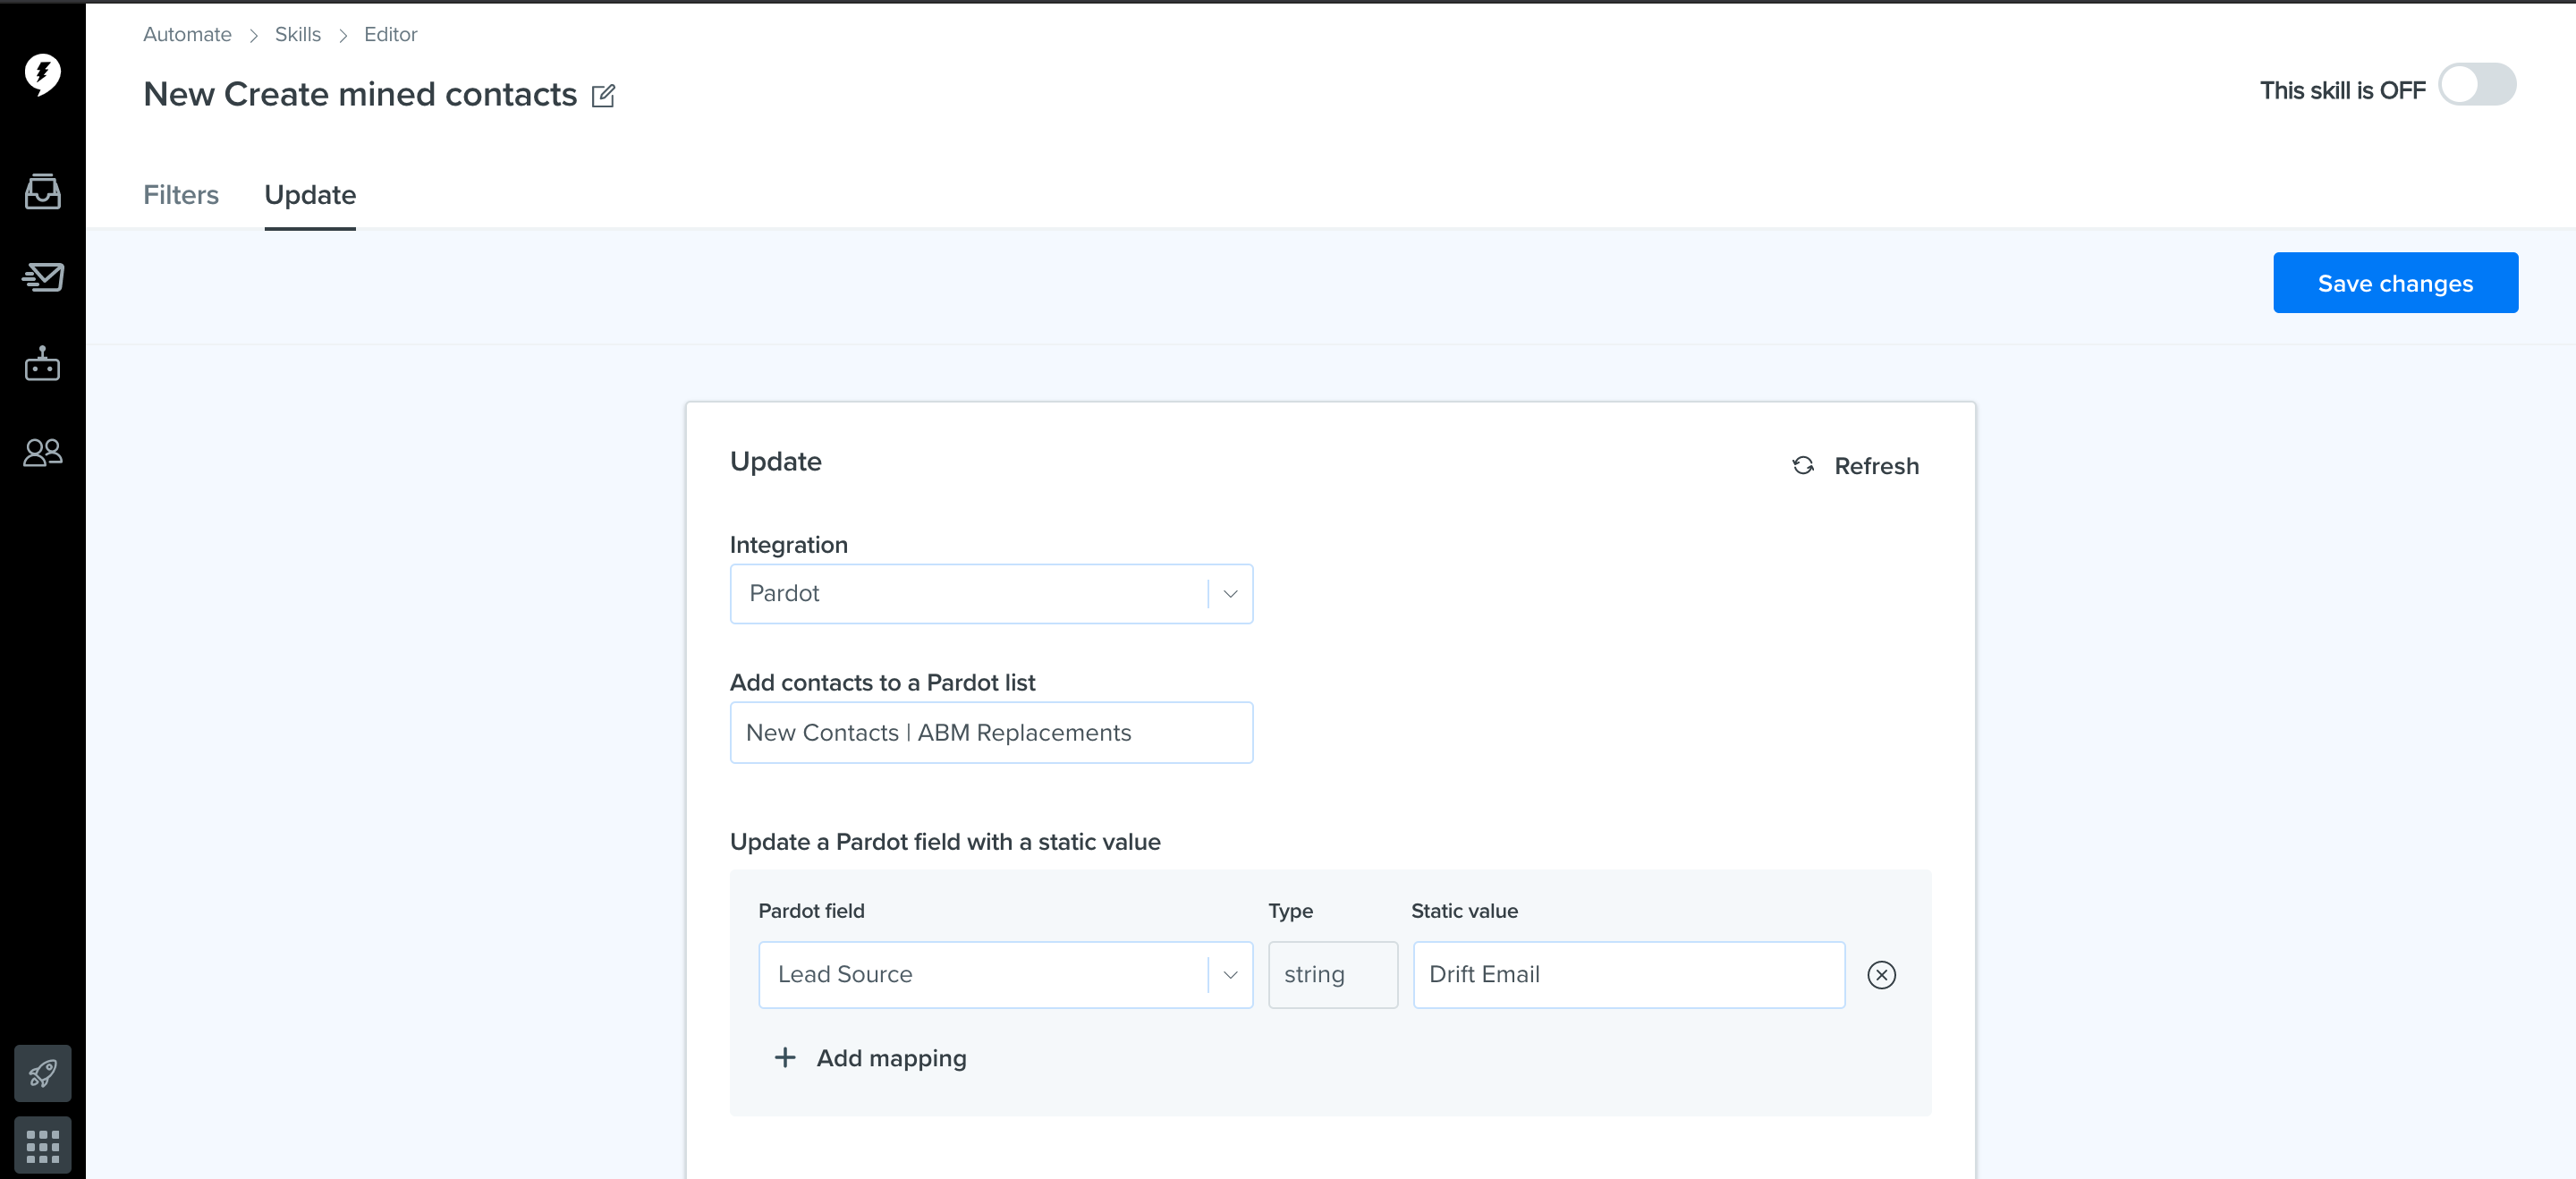
Task: Select the Update tab
Action: click(310, 195)
